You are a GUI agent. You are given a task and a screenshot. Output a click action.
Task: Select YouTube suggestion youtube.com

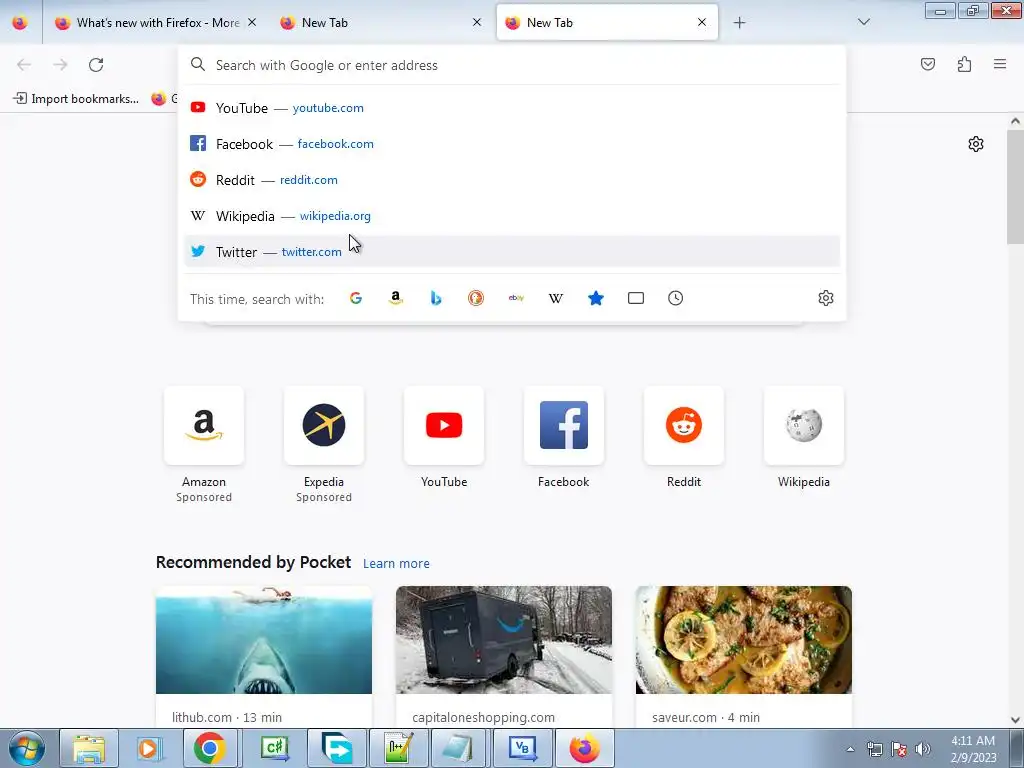(511, 108)
